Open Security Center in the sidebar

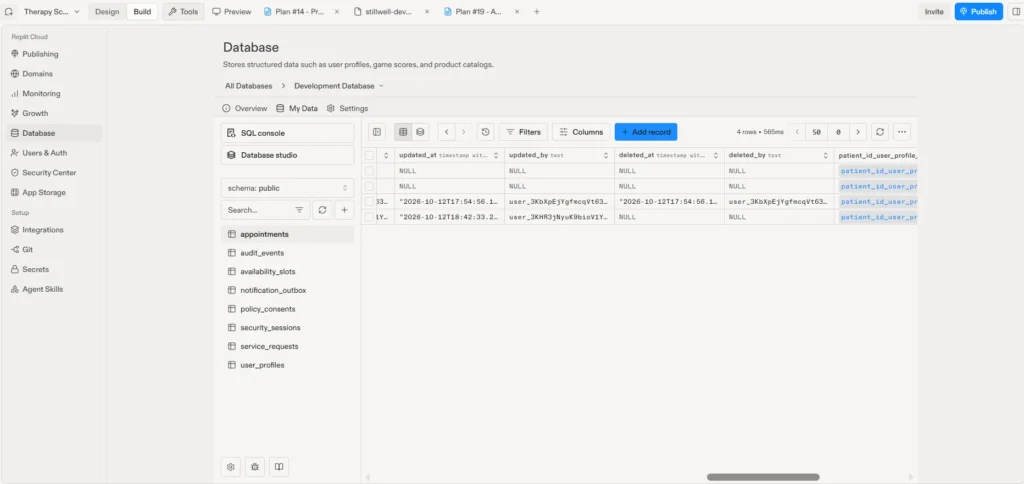pyautogui.click(x=52, y=173)
